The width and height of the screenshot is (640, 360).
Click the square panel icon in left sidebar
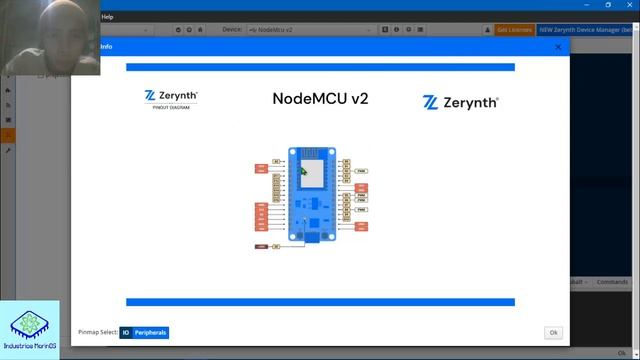(x=8, y=120)
